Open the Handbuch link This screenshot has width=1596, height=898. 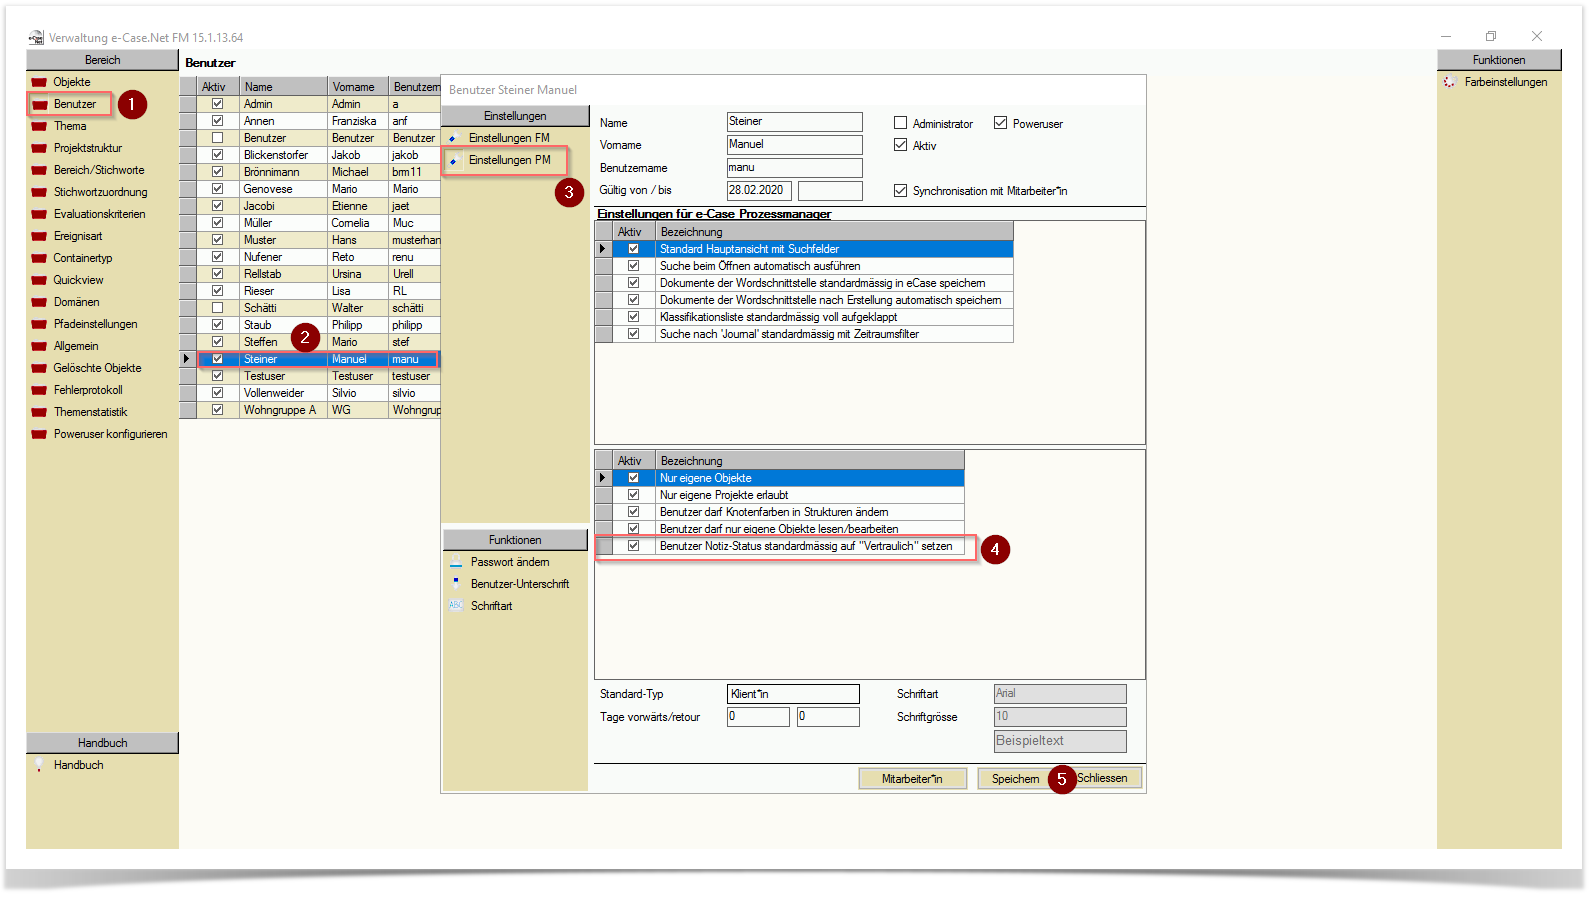click(78, 765)
